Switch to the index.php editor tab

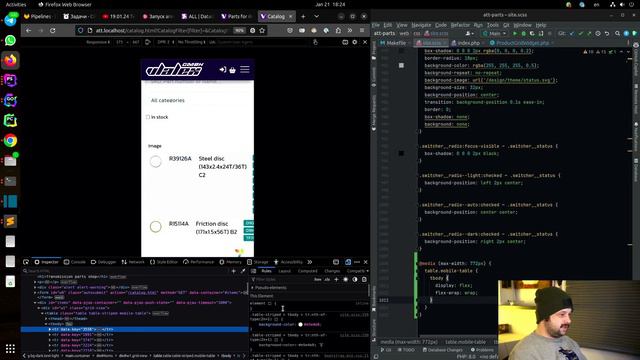467,43
